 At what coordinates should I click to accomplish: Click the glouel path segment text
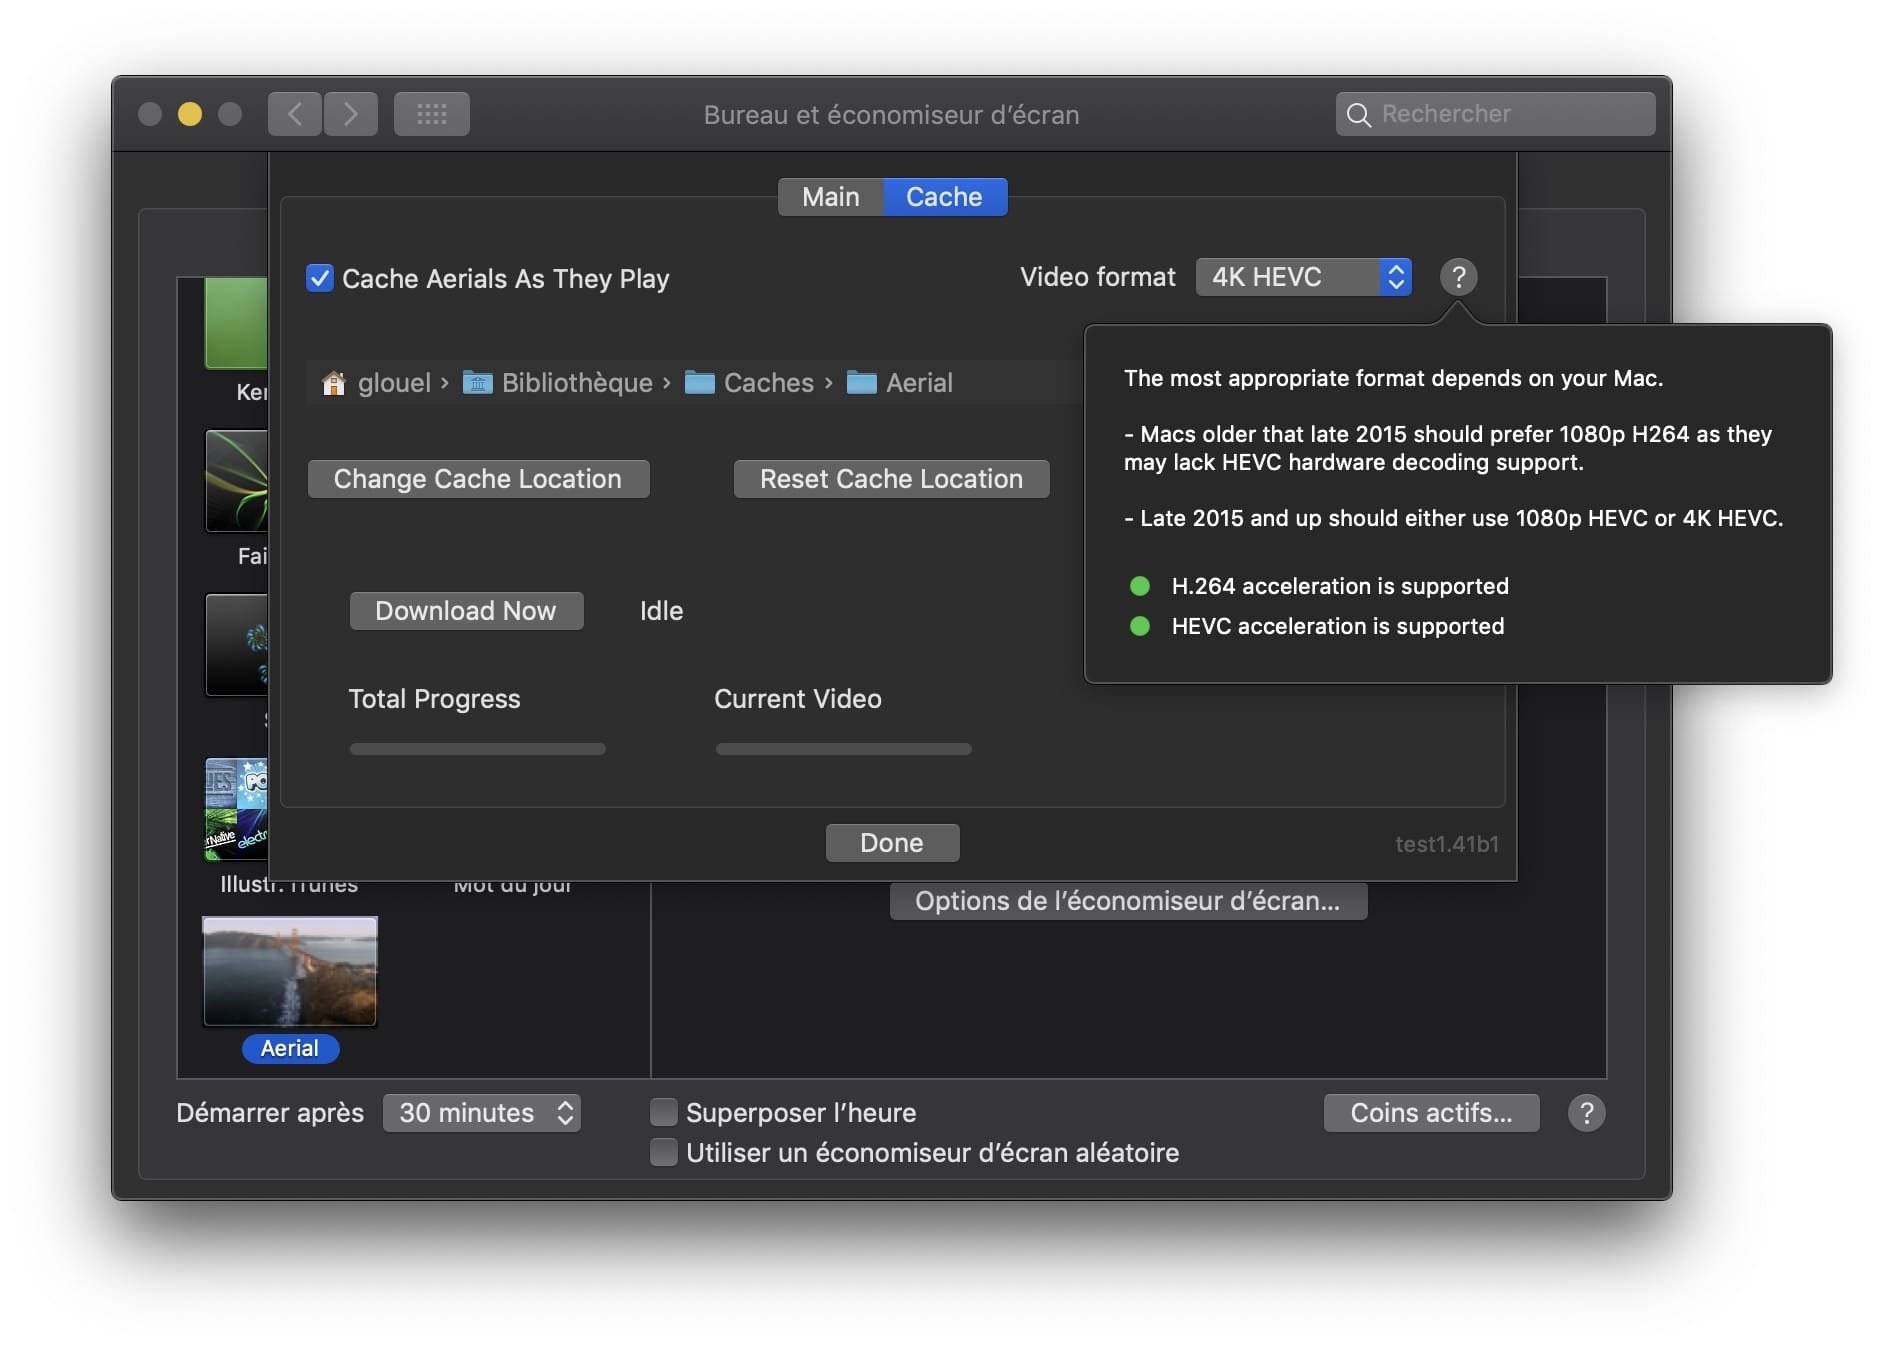coord(394,383)
